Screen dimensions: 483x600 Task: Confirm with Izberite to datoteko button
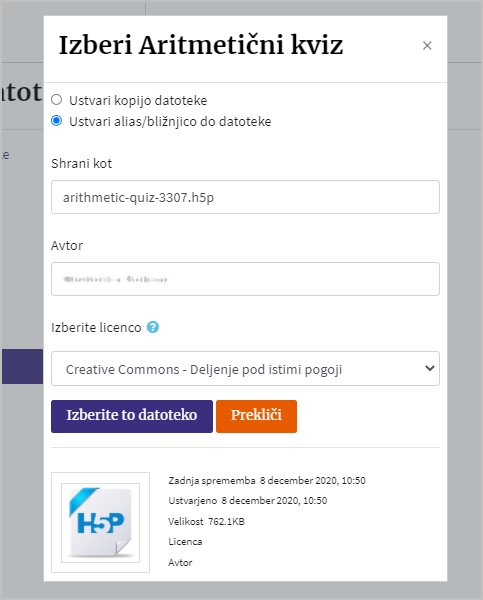(132, 416)
